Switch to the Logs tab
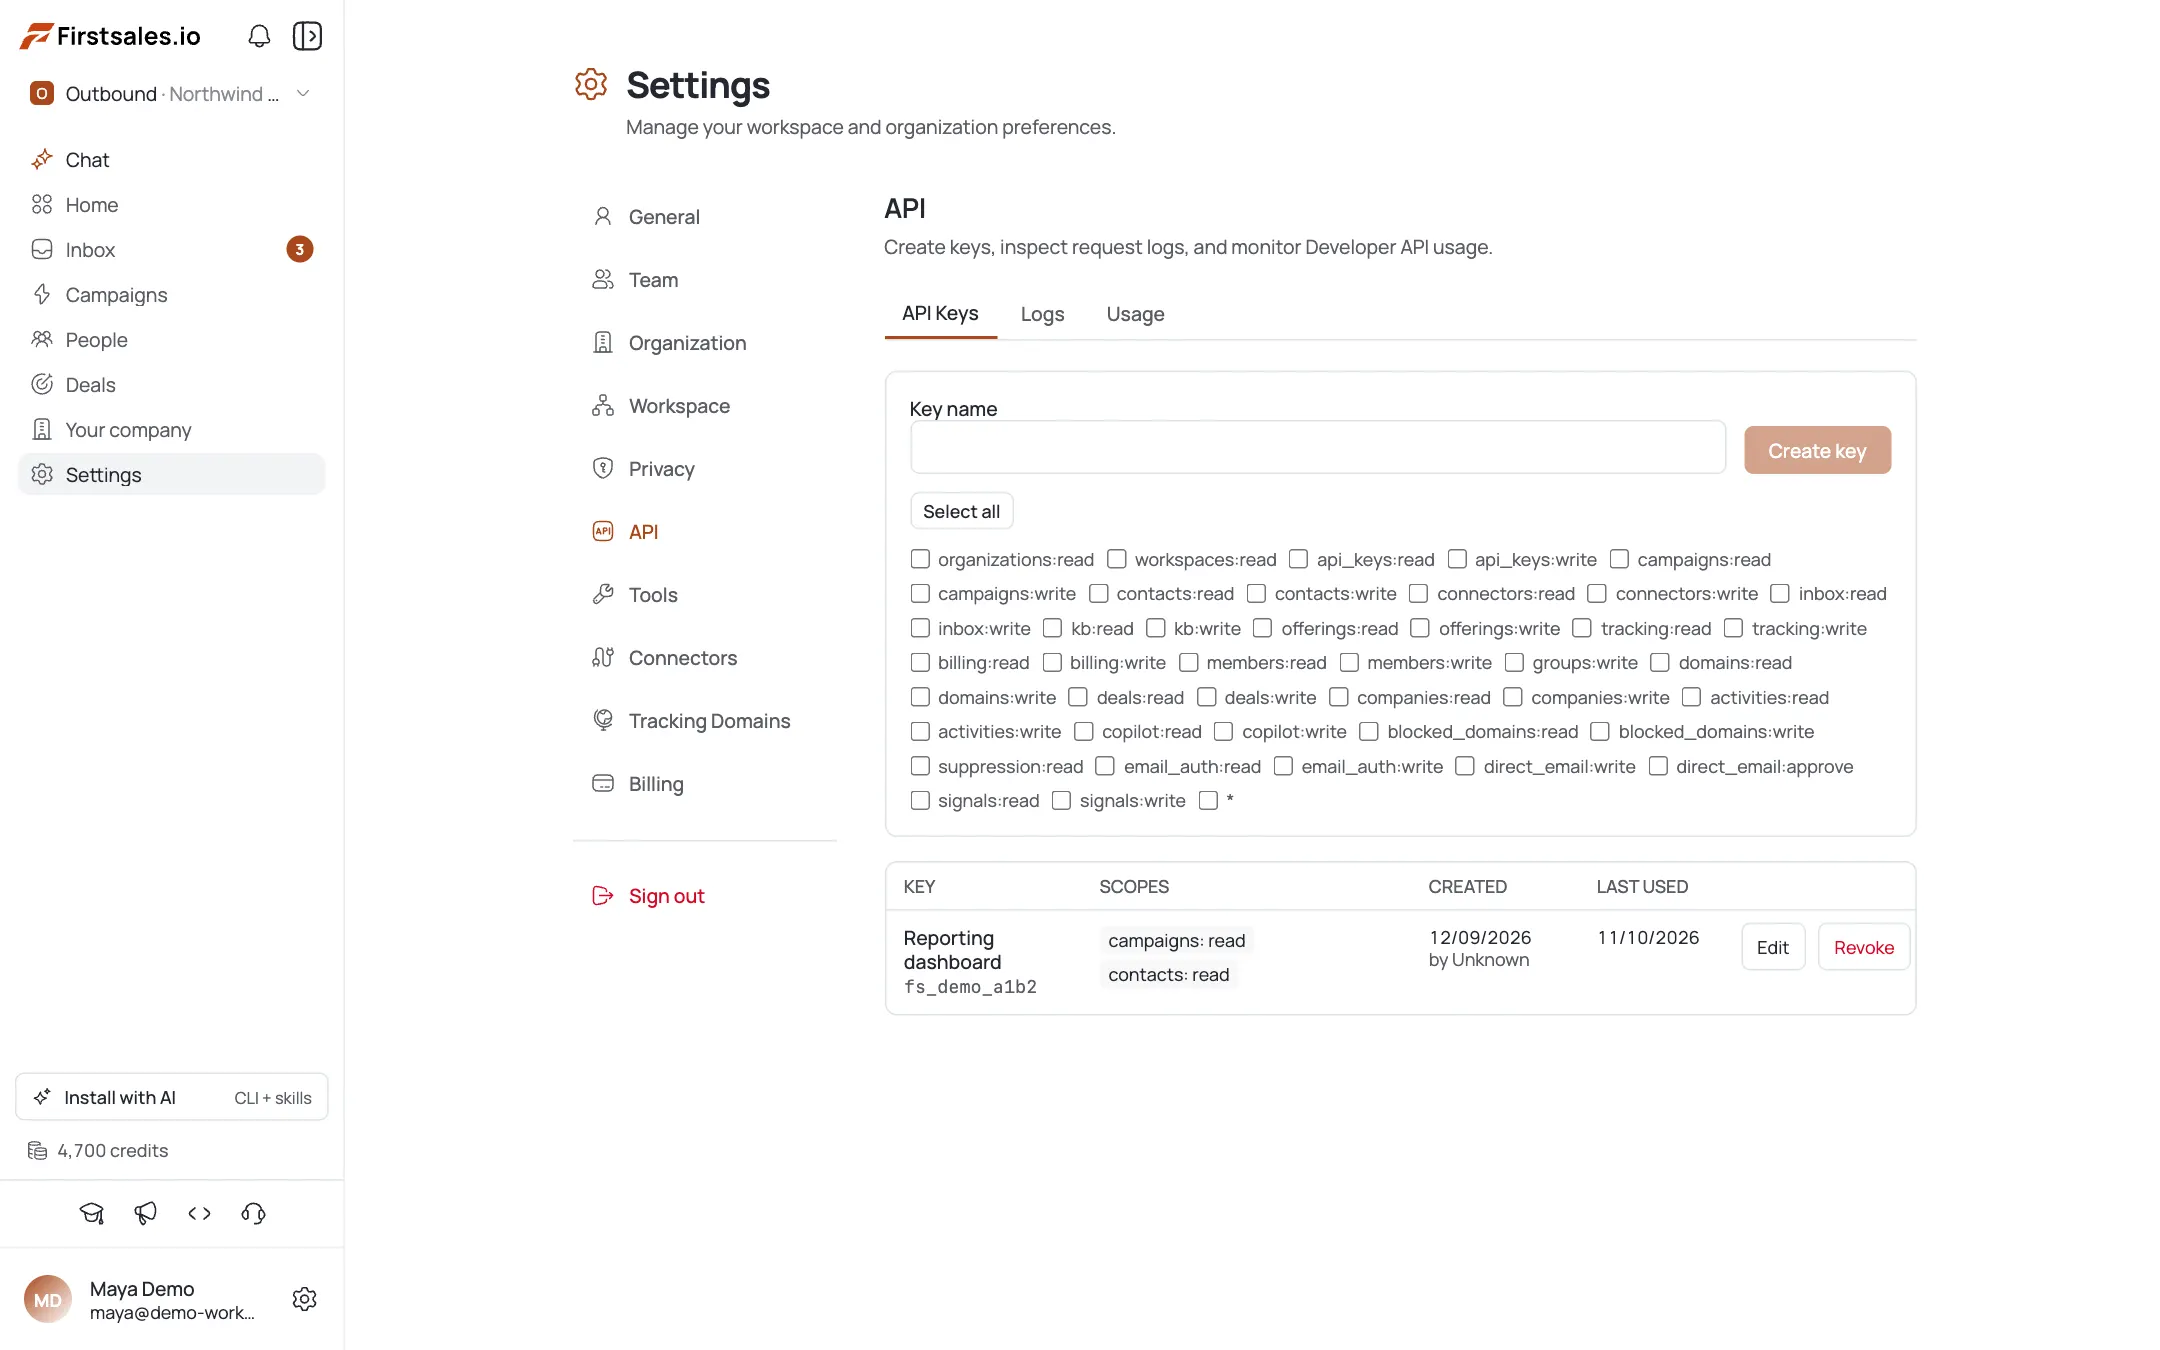Viewport: 2160px width, 1350px height. [x=1042, y=314]
